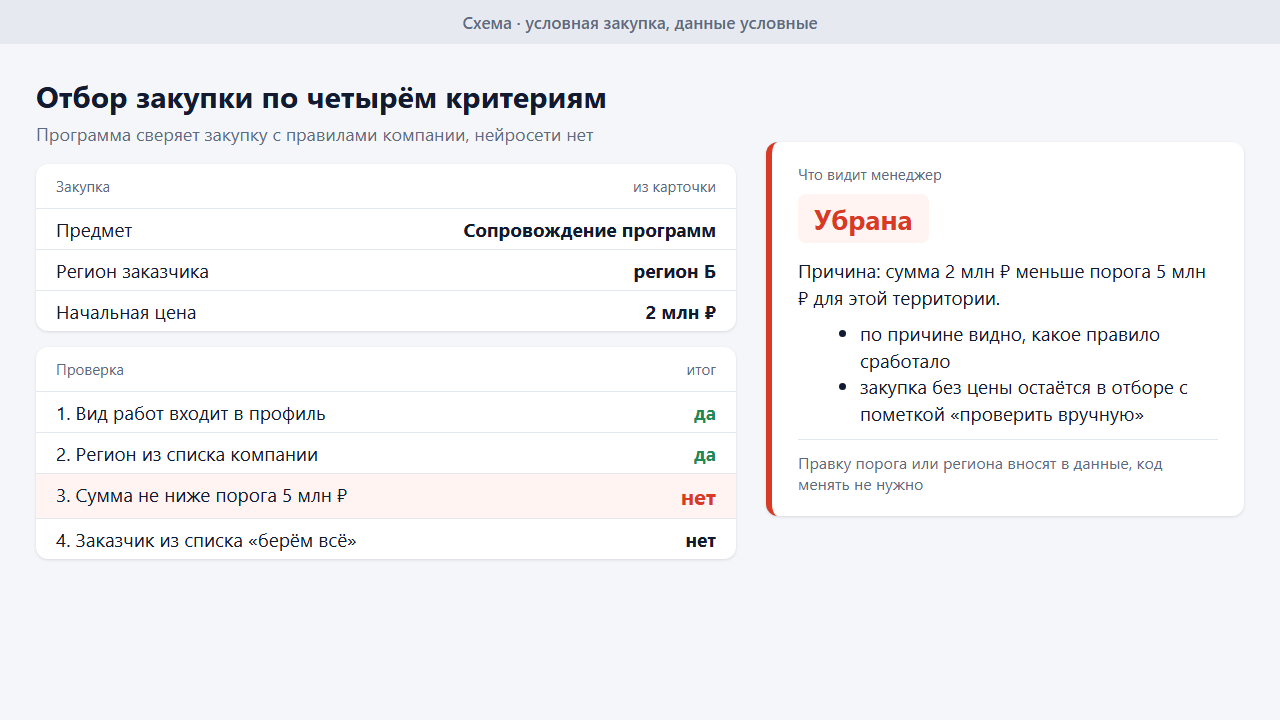Image resolution: width=1280 pixels, height=720 pixels.
Task: Click the red «Убрана» status badge
Action: coord(863,219)
